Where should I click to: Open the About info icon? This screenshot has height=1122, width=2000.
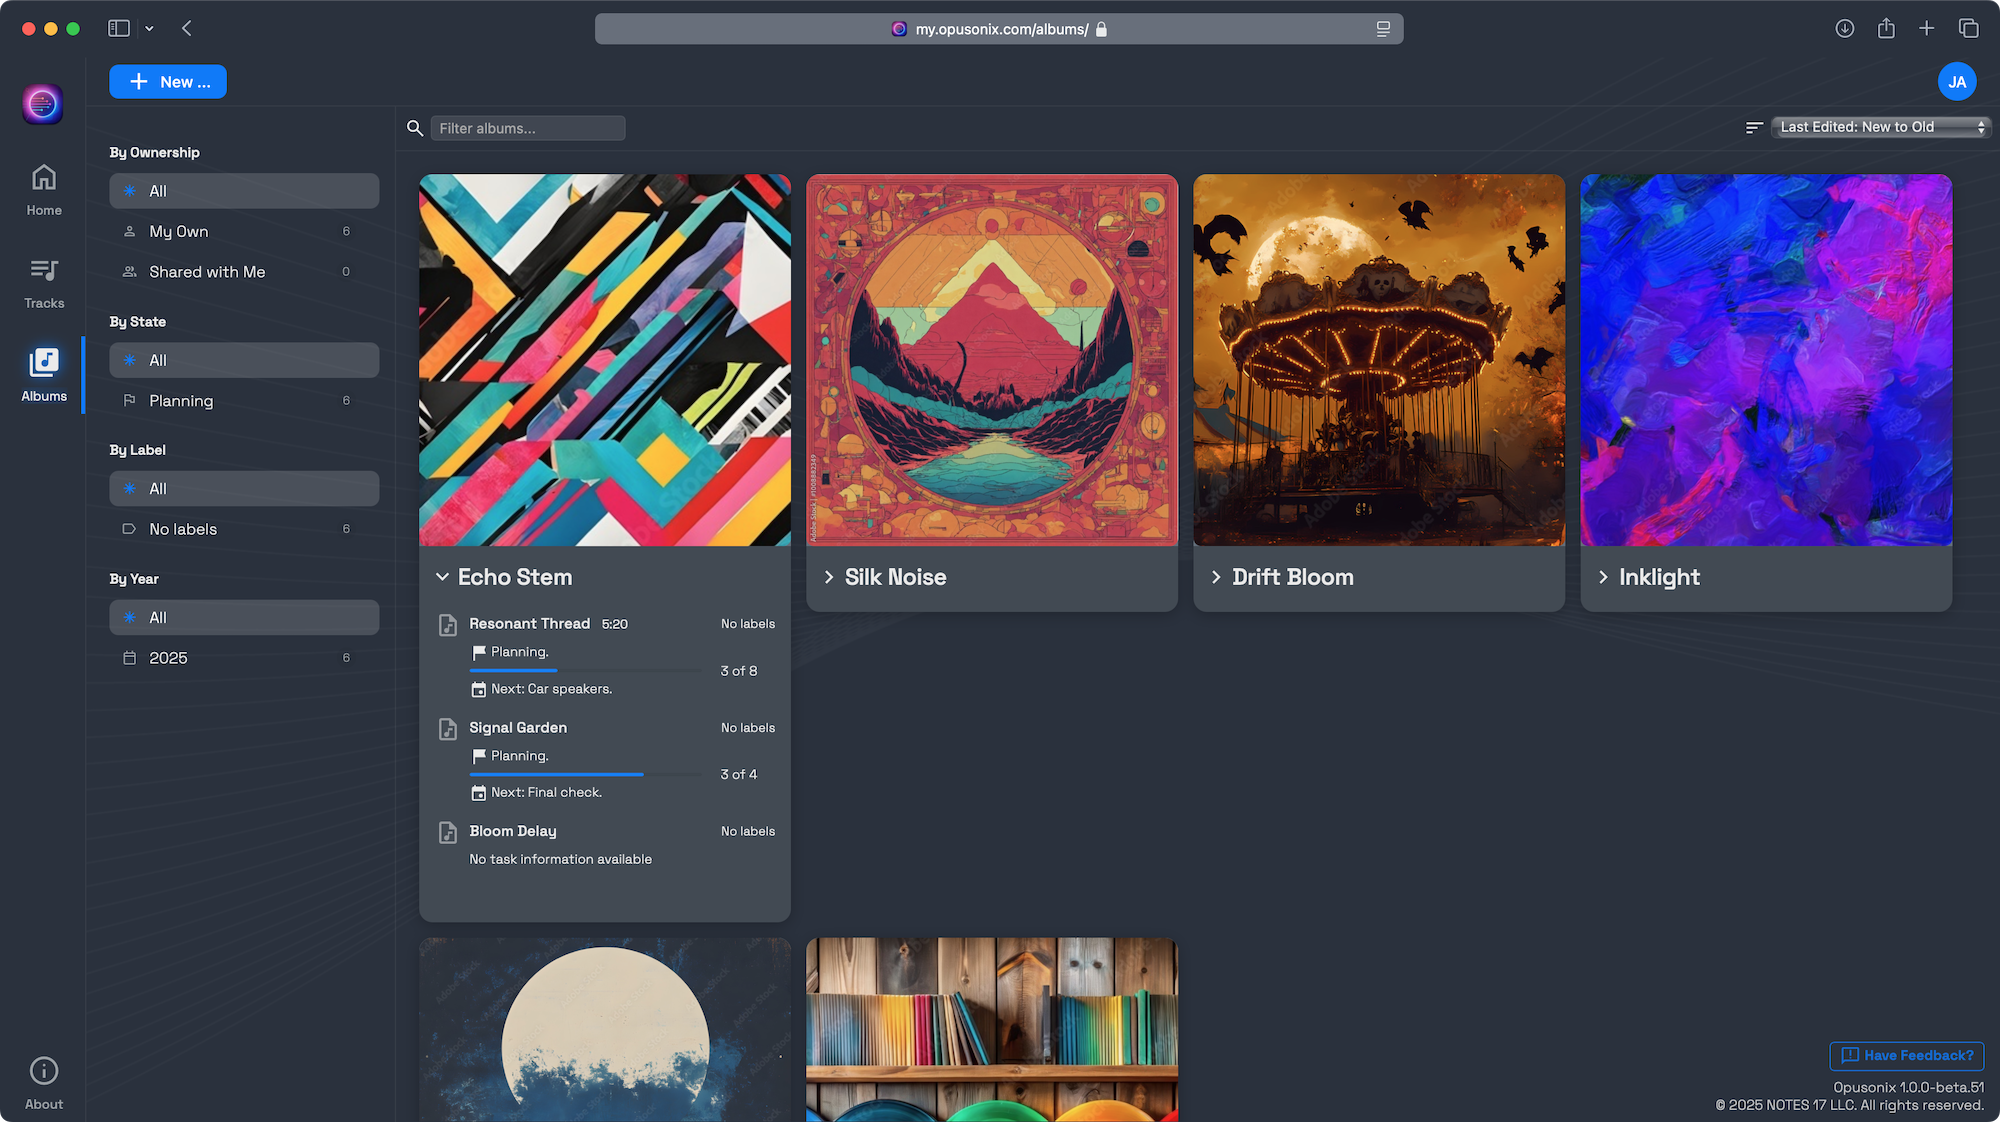pyautogui.click(x=44, y=1070)
